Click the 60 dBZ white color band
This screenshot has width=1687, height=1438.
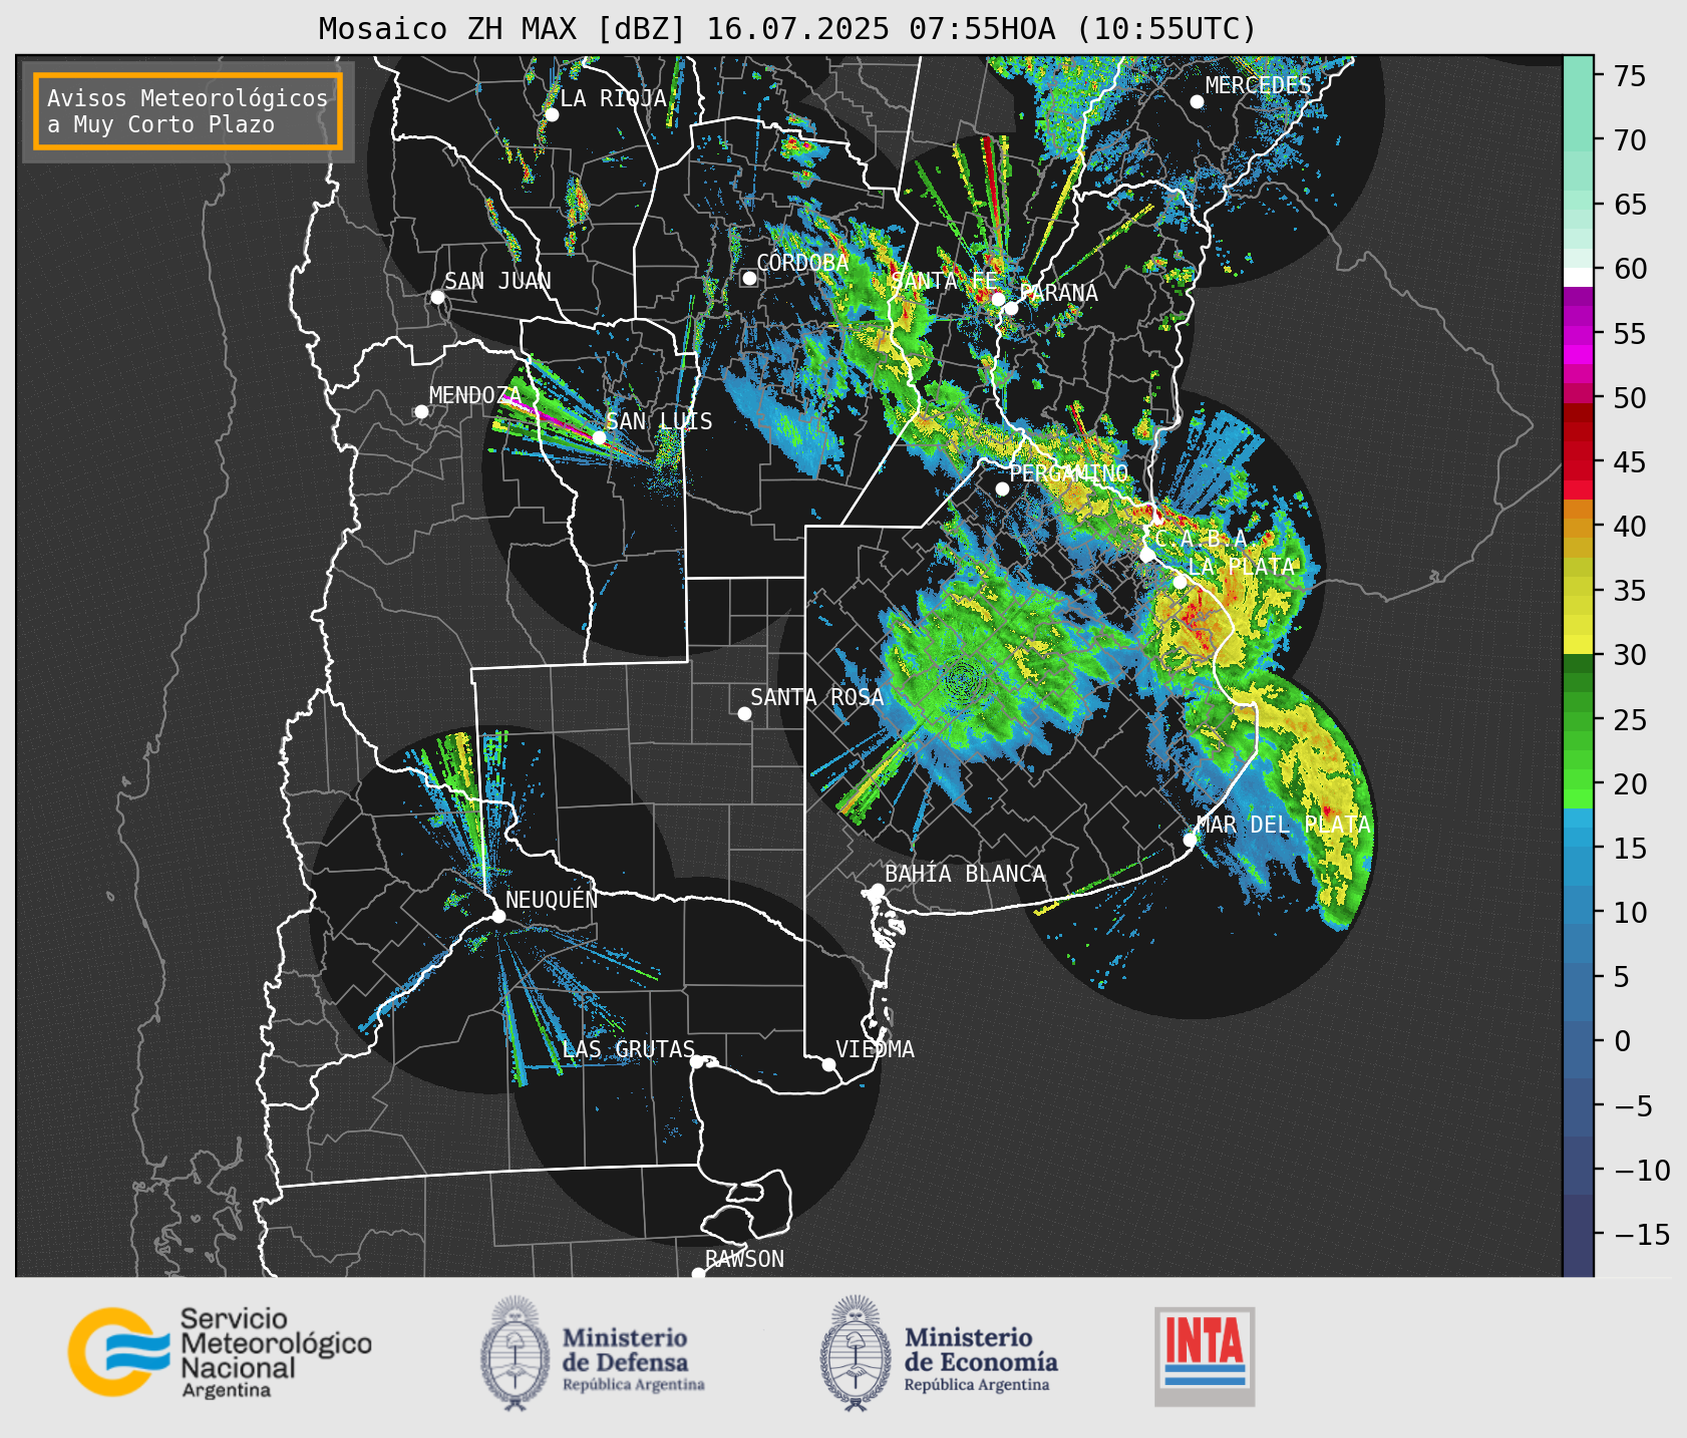pos(1578,277)
